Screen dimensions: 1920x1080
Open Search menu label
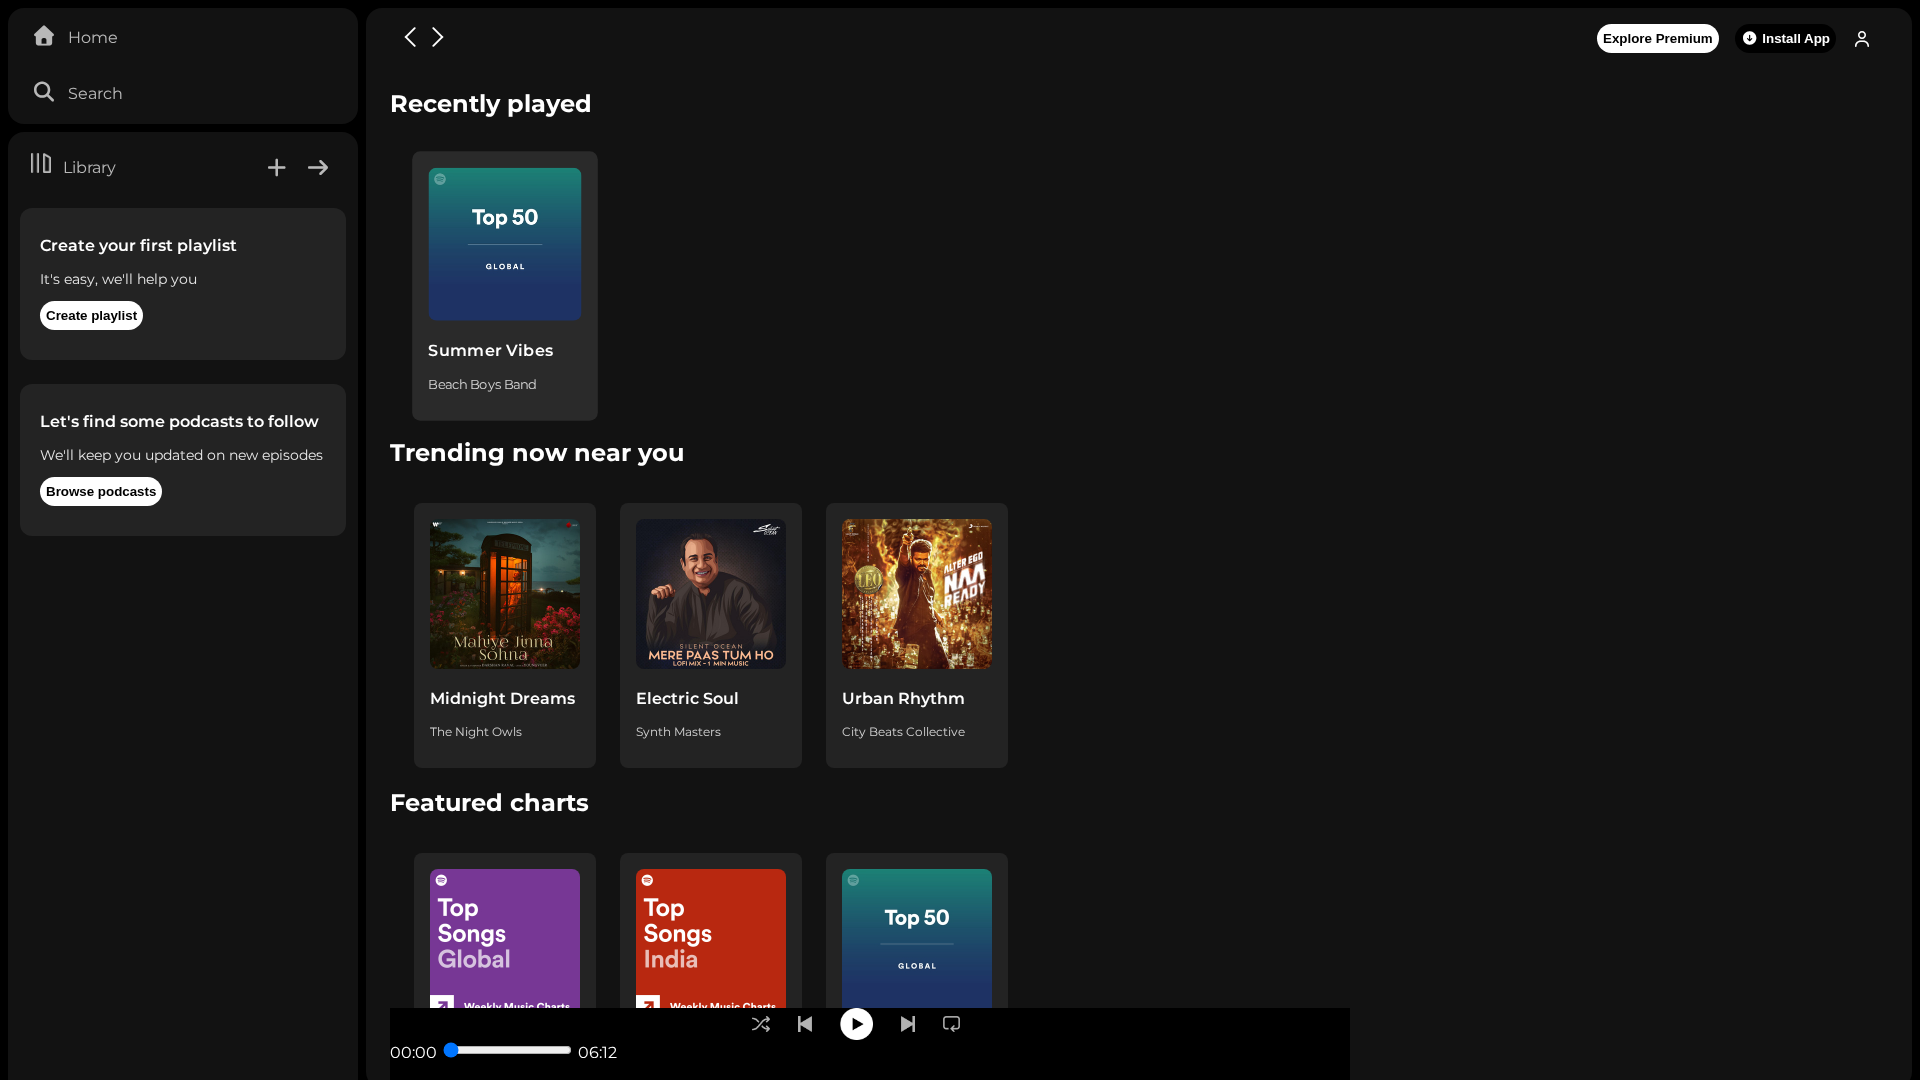95,94
